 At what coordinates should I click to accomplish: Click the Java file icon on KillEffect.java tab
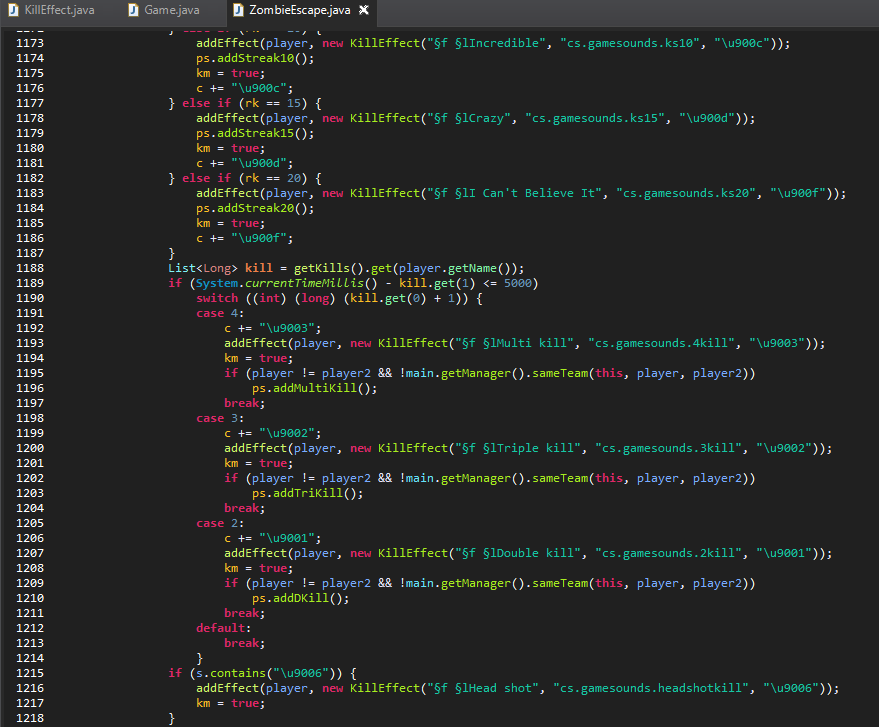click(13, 10)
